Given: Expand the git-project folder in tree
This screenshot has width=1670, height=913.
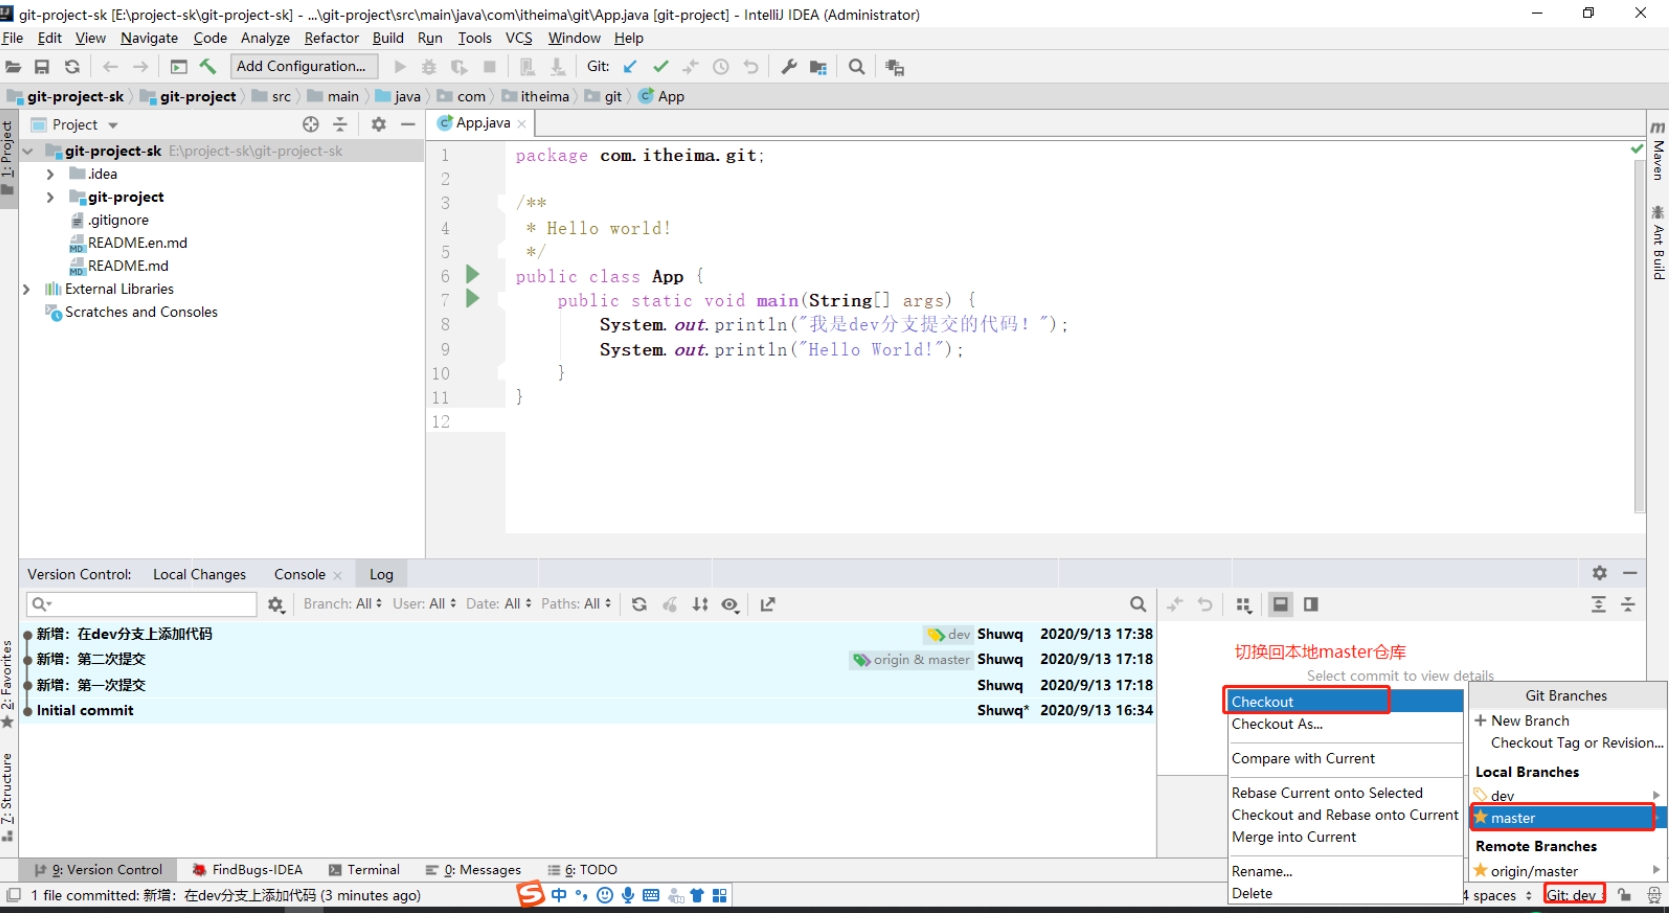Looking at the screenshot, I should [50, 197].
